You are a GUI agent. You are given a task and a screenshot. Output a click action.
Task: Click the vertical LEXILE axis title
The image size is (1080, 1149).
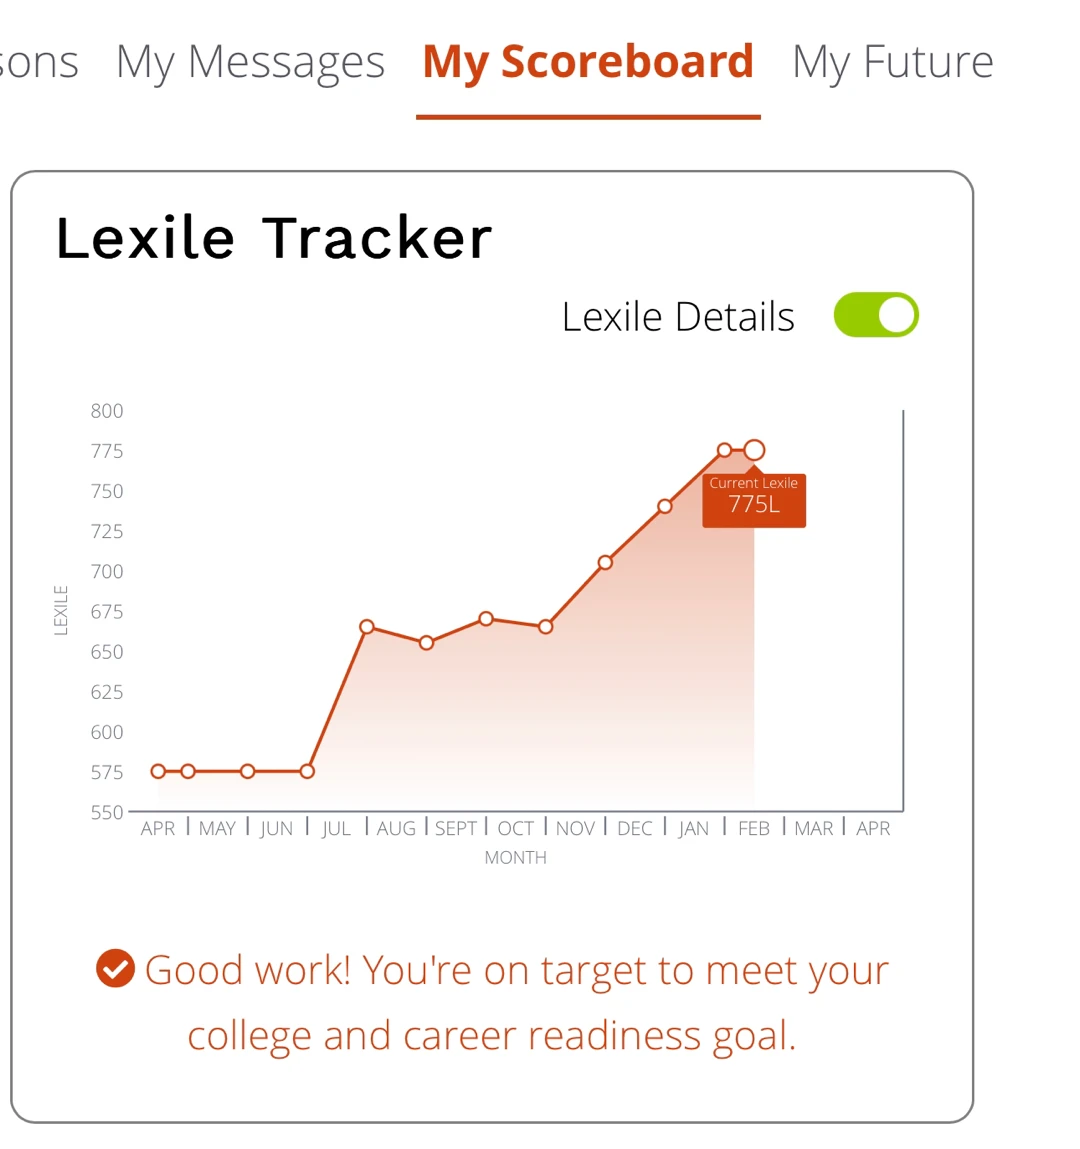click(x=61, y=610)
